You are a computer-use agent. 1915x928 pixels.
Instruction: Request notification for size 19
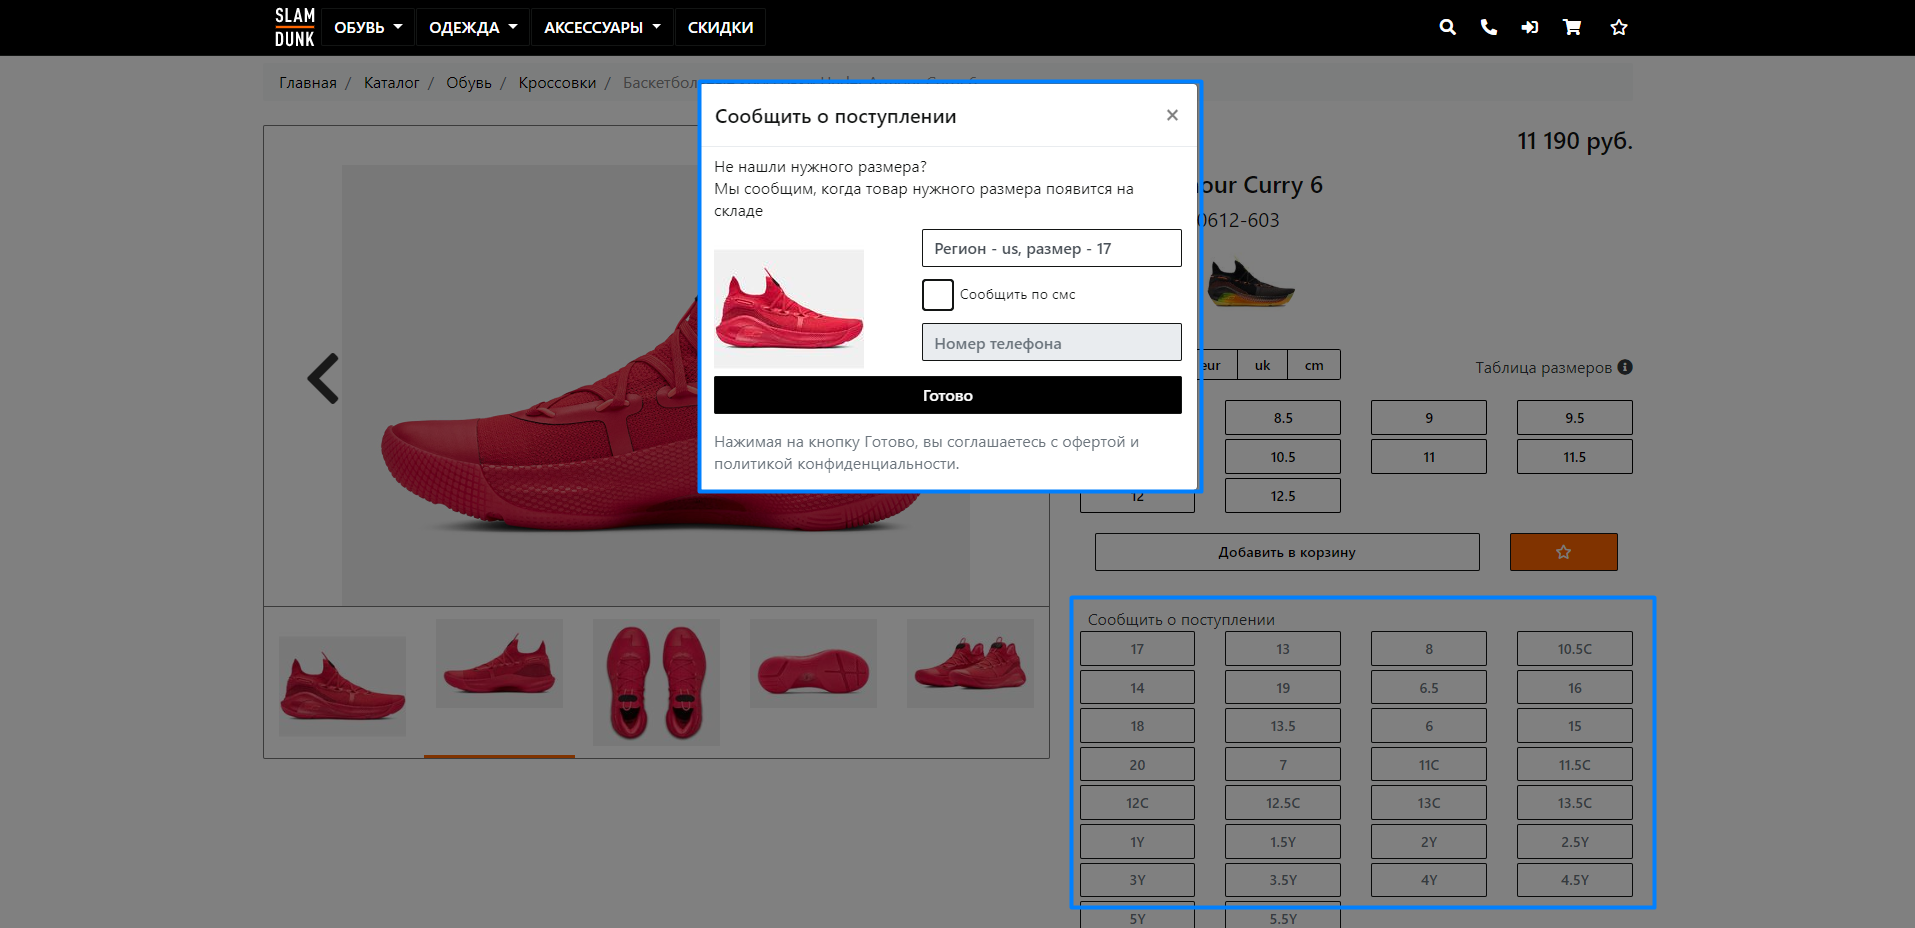[x=1283, y=688]
